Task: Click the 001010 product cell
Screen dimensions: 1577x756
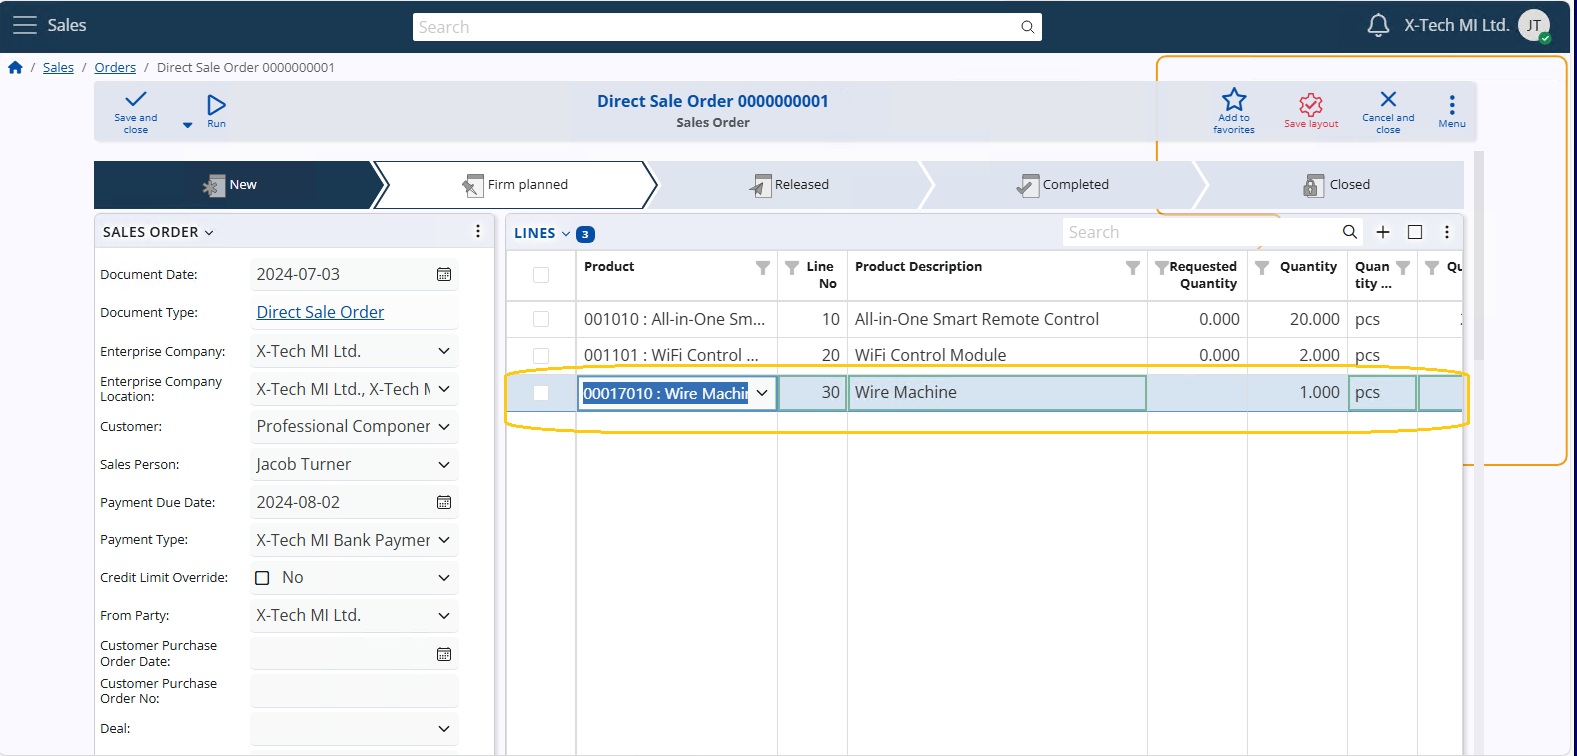Action: [x=676, y=319]
